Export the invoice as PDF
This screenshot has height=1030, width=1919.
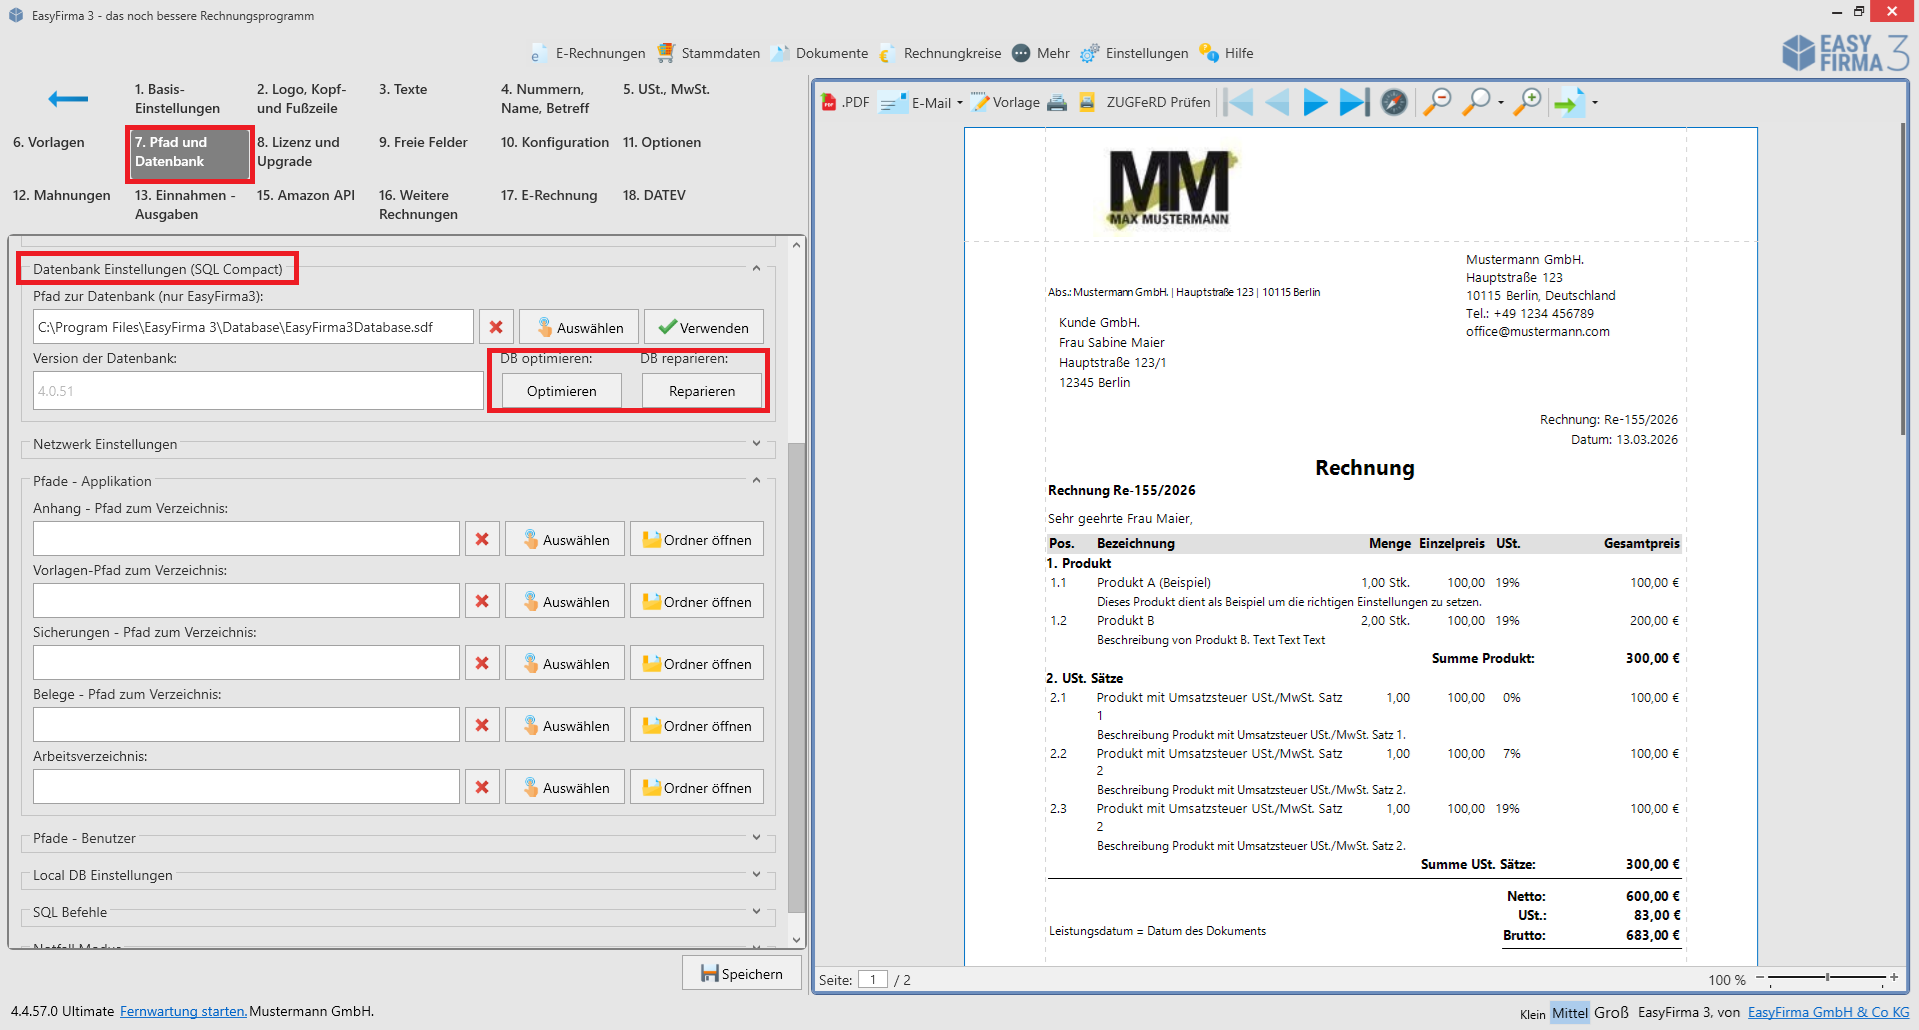(845, 102)
